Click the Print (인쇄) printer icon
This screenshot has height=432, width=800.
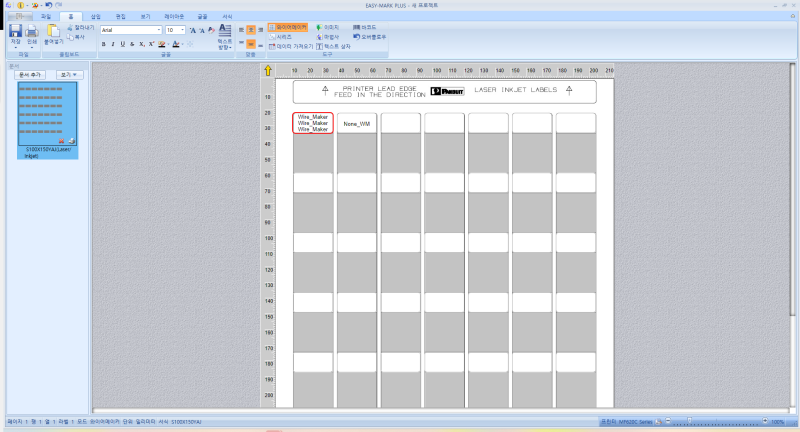(32, 34)
